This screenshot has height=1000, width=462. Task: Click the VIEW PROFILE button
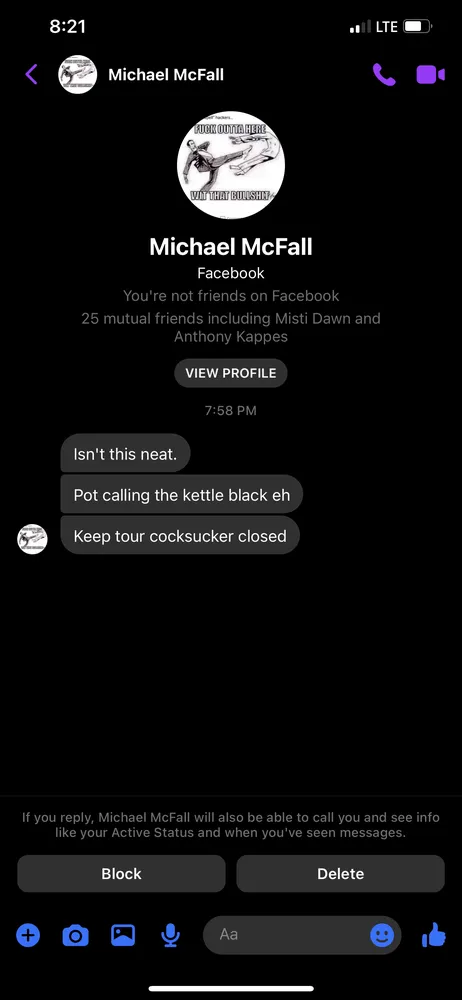click(231, 373)
